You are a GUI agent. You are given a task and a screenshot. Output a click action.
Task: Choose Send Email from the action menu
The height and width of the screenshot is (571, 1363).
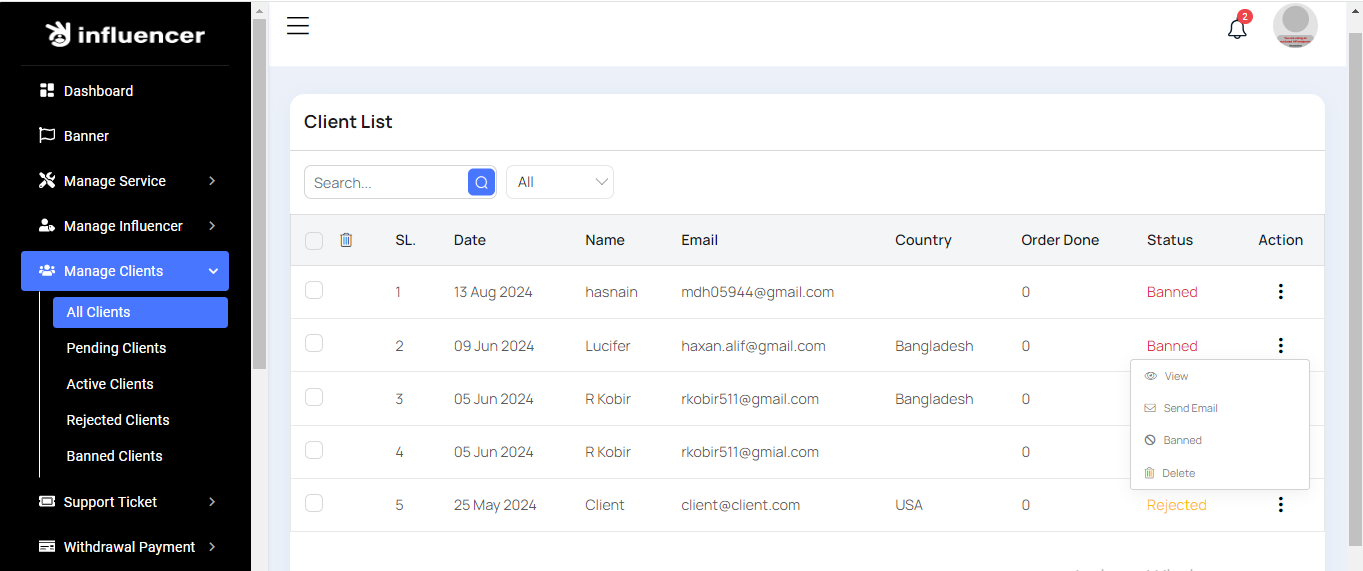(1190, 408)
